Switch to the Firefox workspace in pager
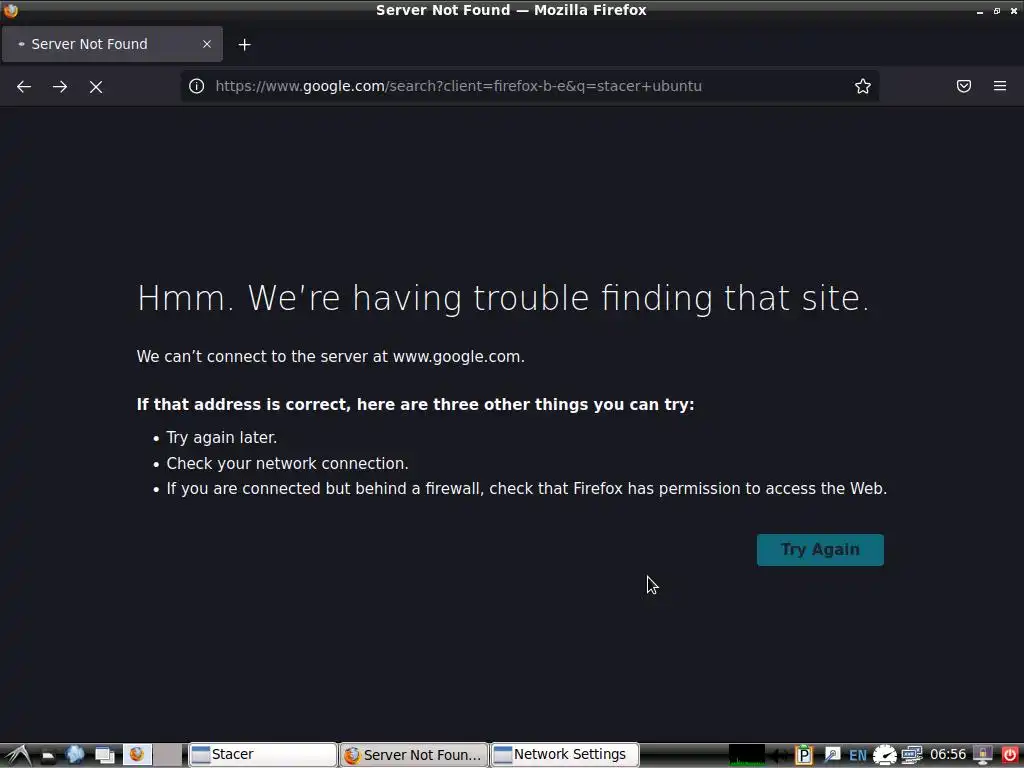Image resolution: width=1024 pixels, height=768 pixels. click(x=137, y=755)
